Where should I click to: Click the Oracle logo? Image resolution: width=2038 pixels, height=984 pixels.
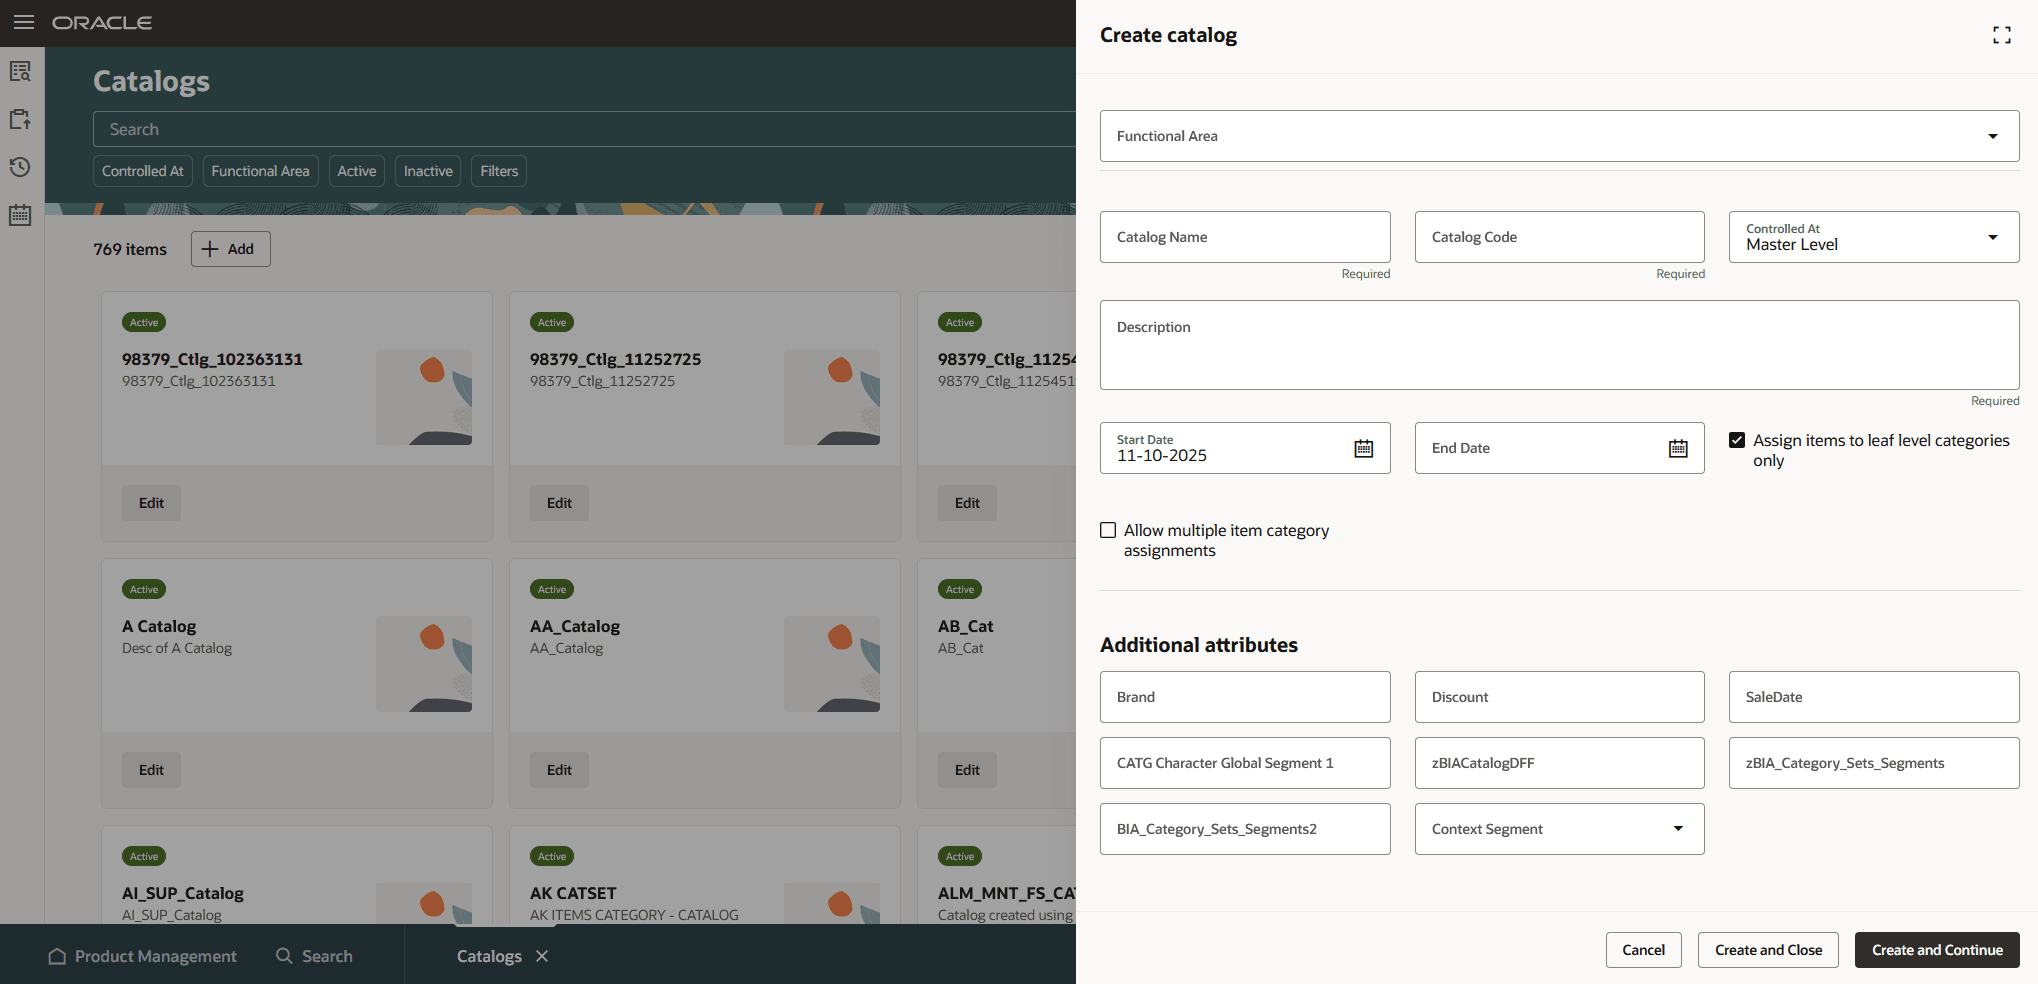(102, 22)
